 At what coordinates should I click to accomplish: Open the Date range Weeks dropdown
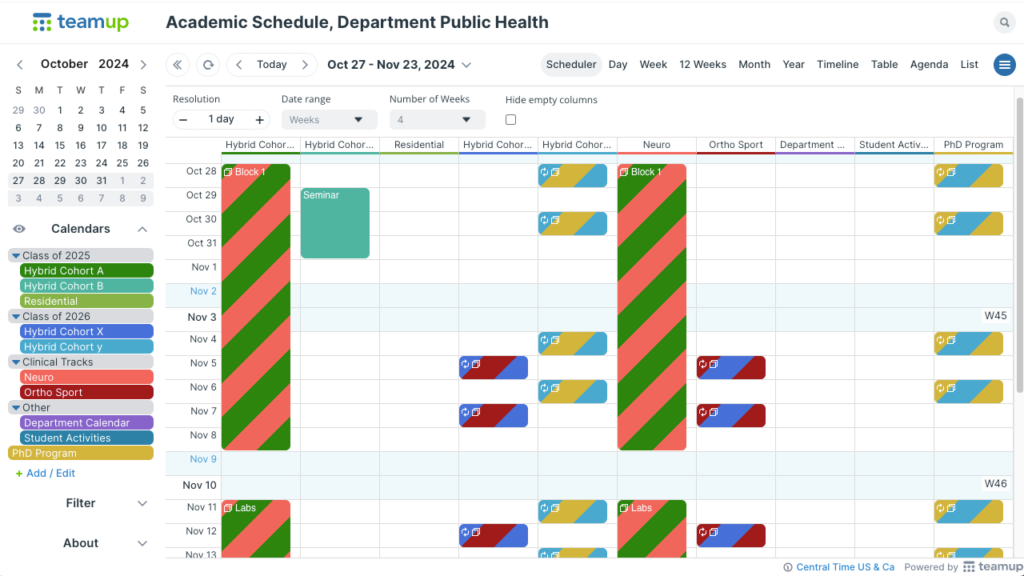329,118
